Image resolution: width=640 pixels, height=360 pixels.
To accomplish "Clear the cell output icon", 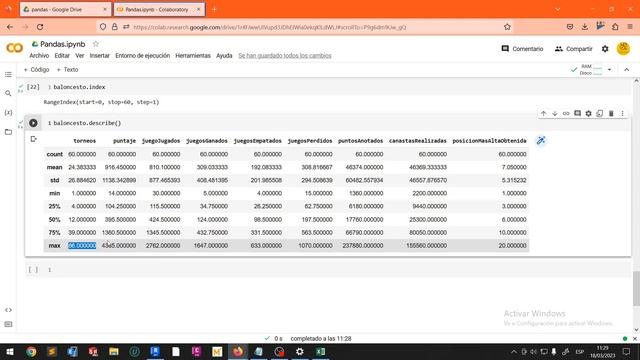I will click(x=33, y=139).
